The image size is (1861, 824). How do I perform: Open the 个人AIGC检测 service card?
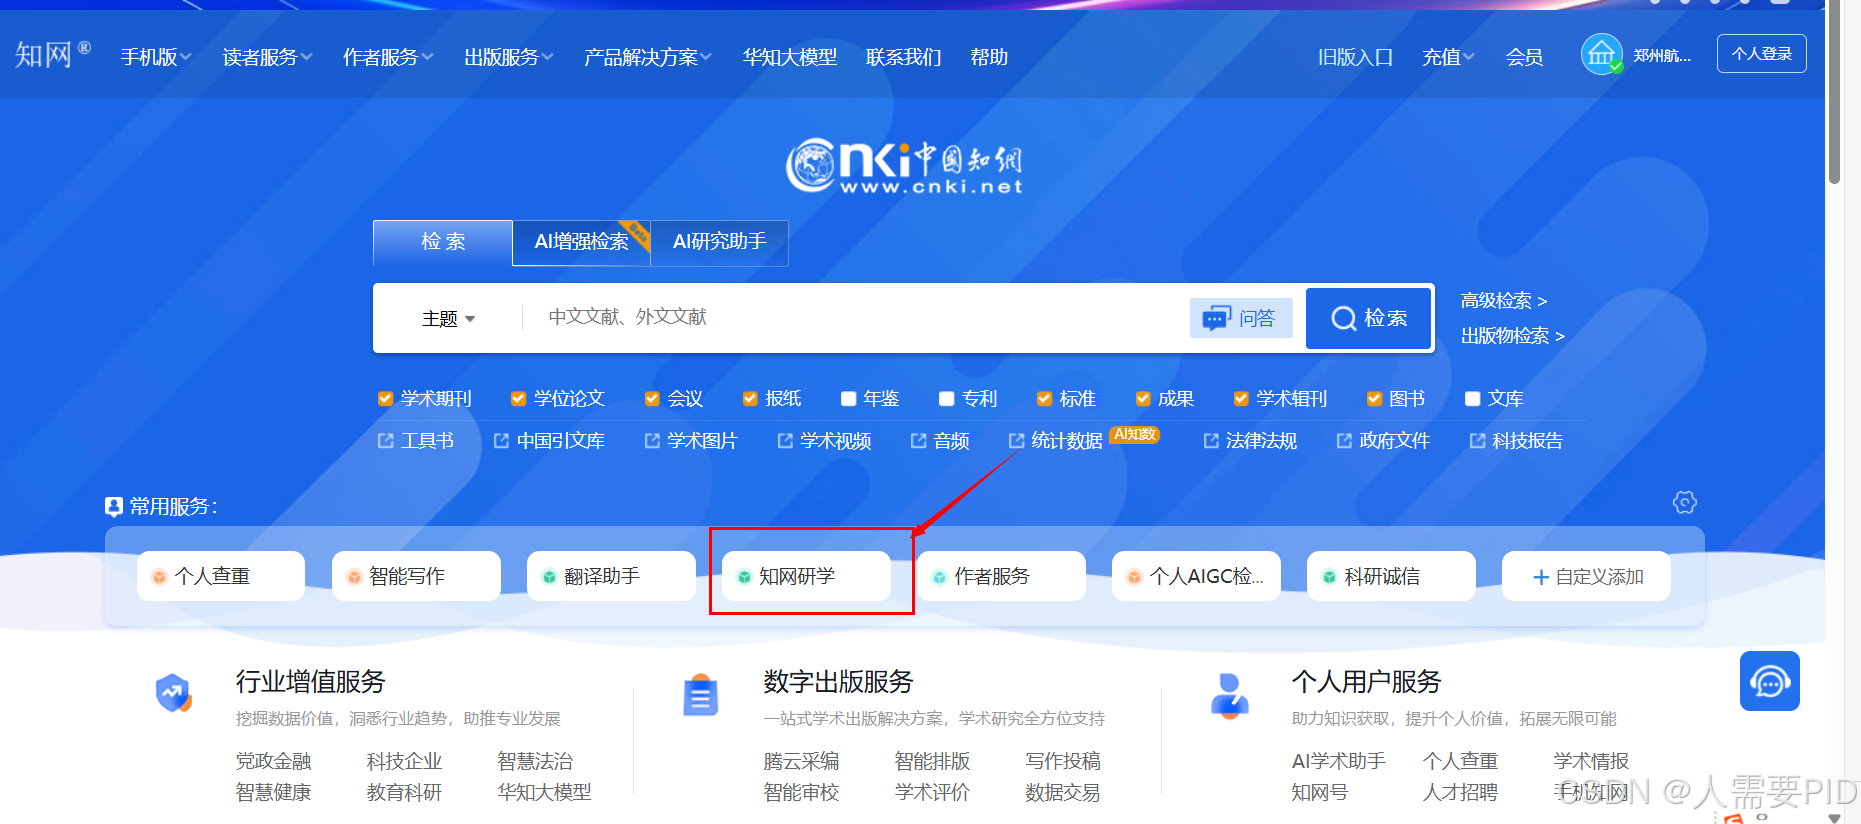[1196, 576]
